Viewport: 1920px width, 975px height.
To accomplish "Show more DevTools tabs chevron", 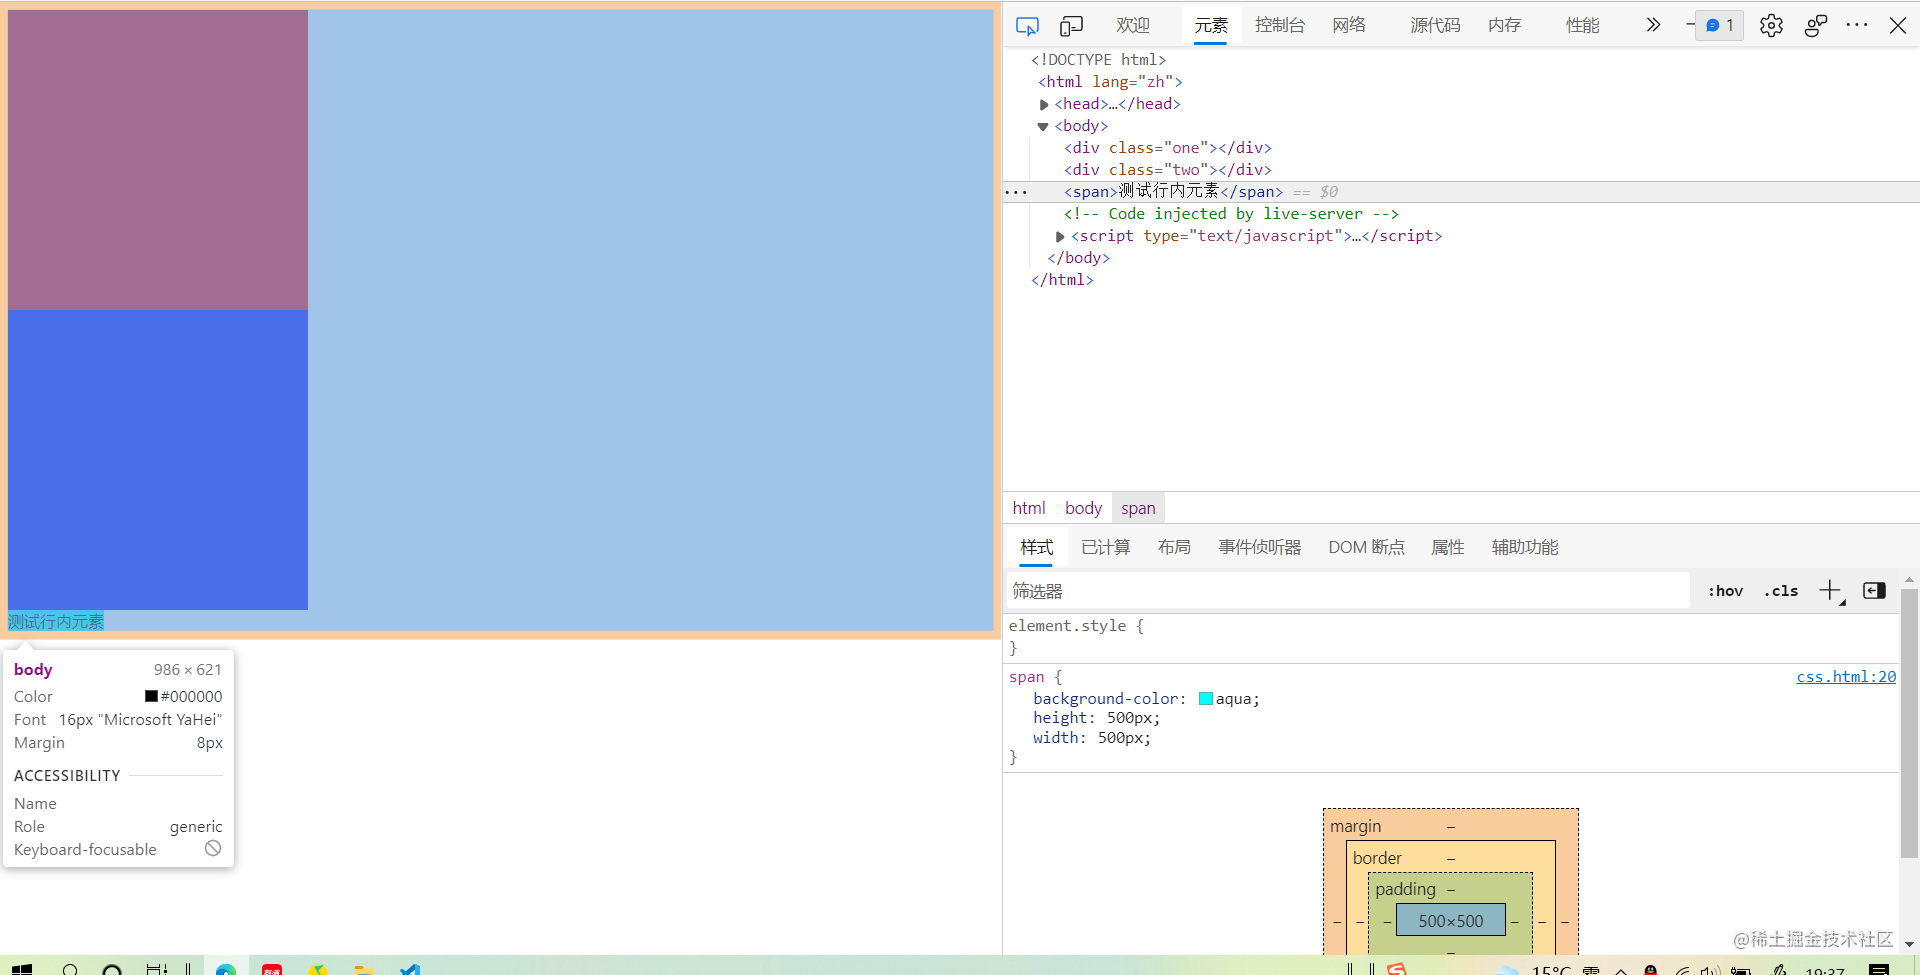I will coord(1653,25).
